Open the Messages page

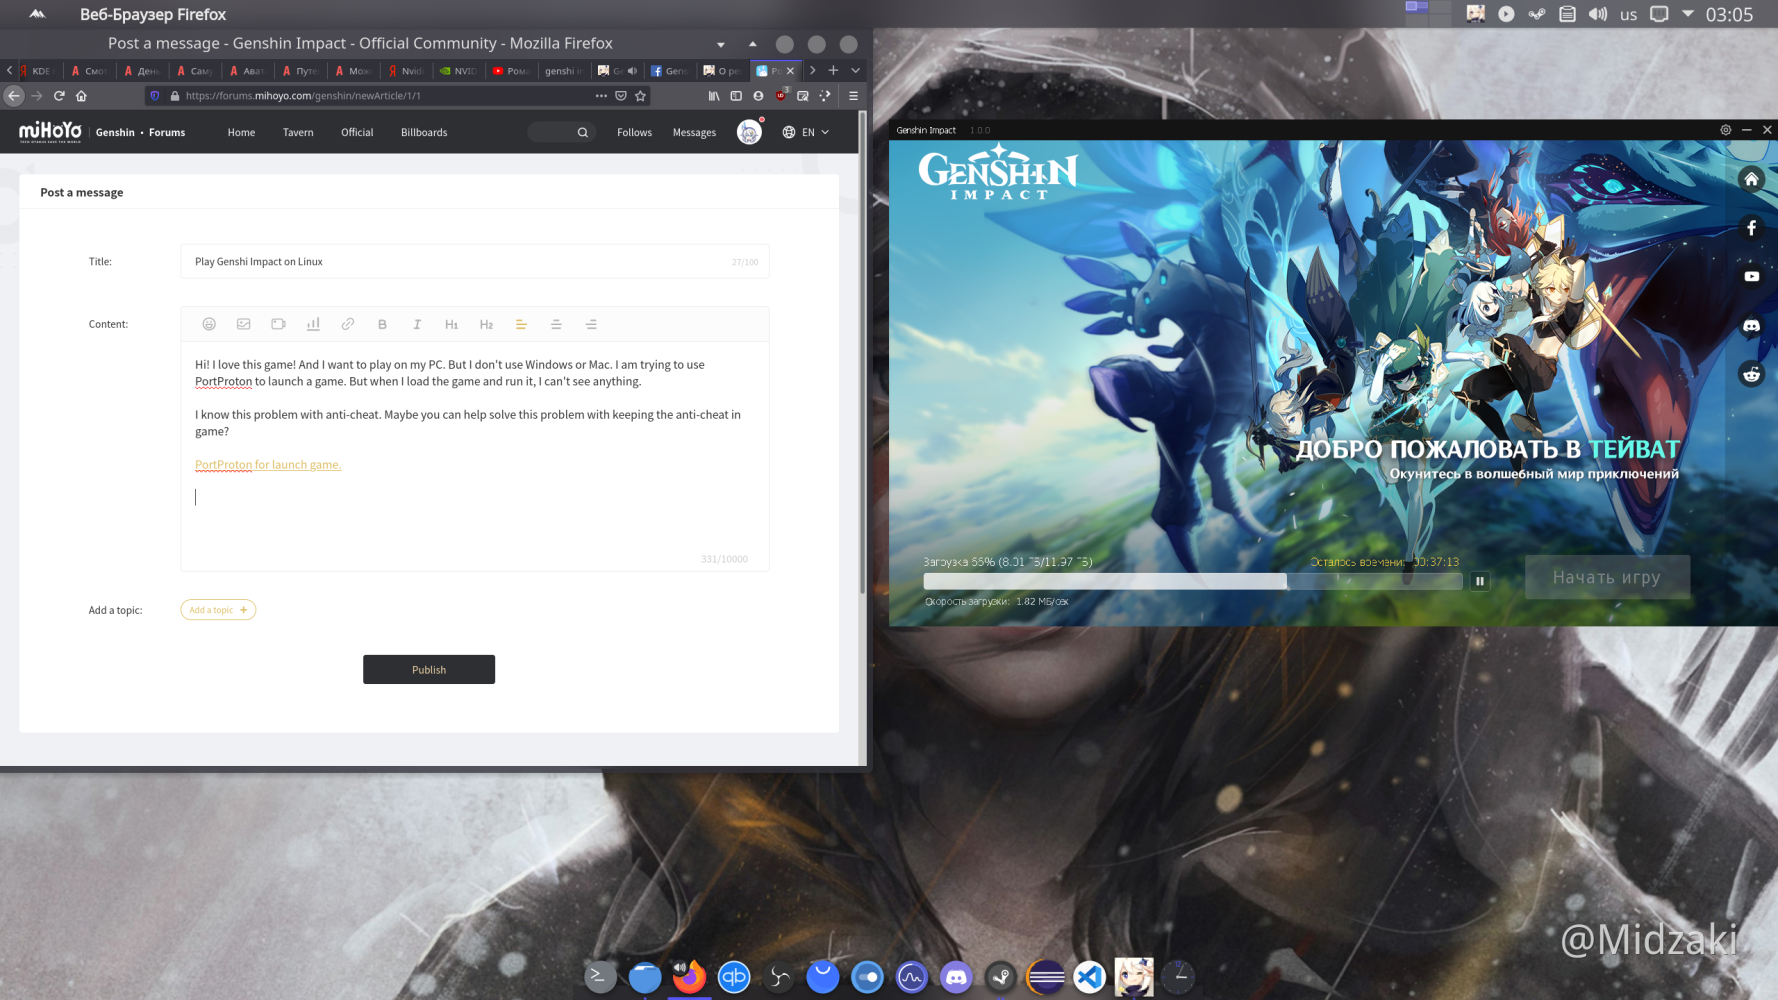pos(694,132)
